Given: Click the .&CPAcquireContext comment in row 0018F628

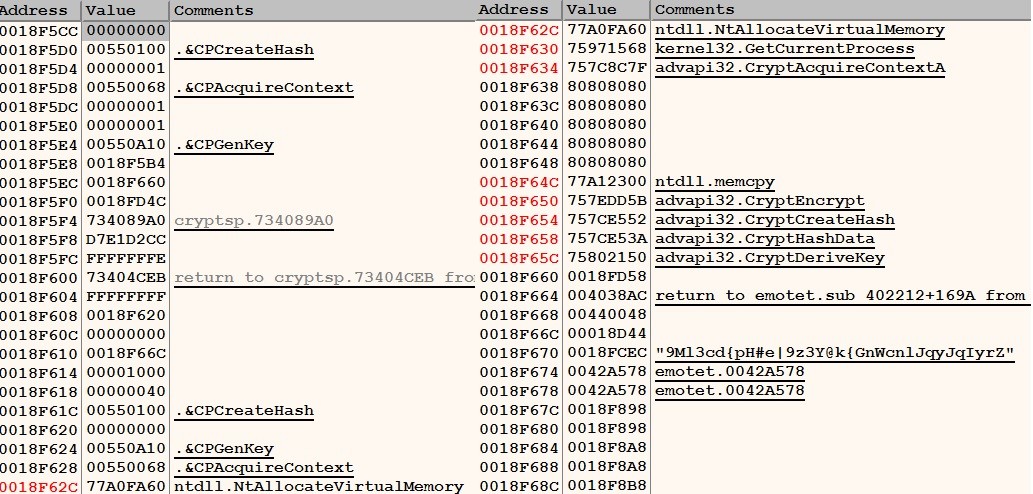Looking at the screenshot, I should [264, 468].
